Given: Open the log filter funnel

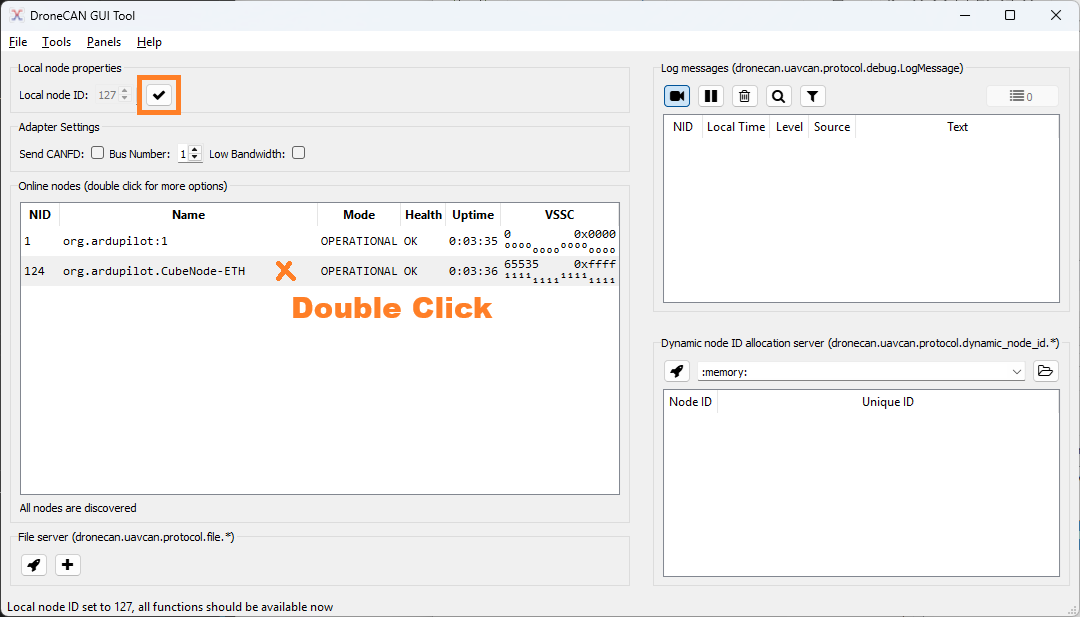Looking at the screenshot, I should pos(813,96).
